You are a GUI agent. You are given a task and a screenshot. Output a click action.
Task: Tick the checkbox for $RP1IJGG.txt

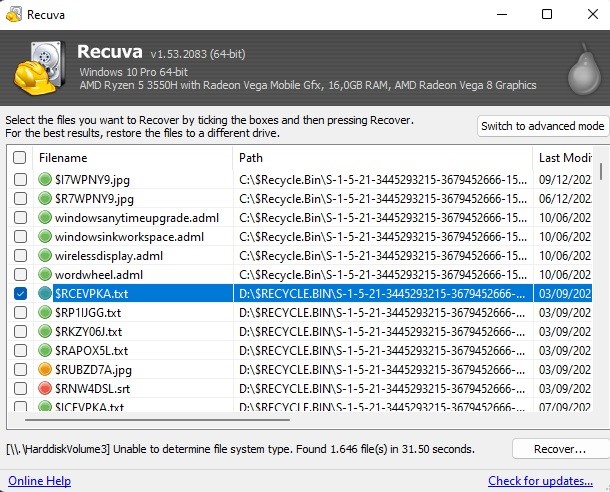pos(20,312)
